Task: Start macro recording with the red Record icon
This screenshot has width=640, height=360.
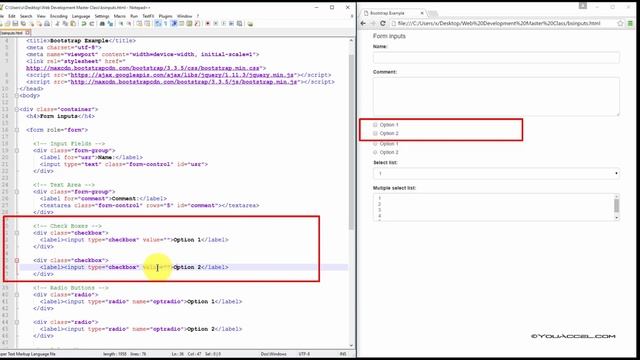Action: tap(207, 24)
